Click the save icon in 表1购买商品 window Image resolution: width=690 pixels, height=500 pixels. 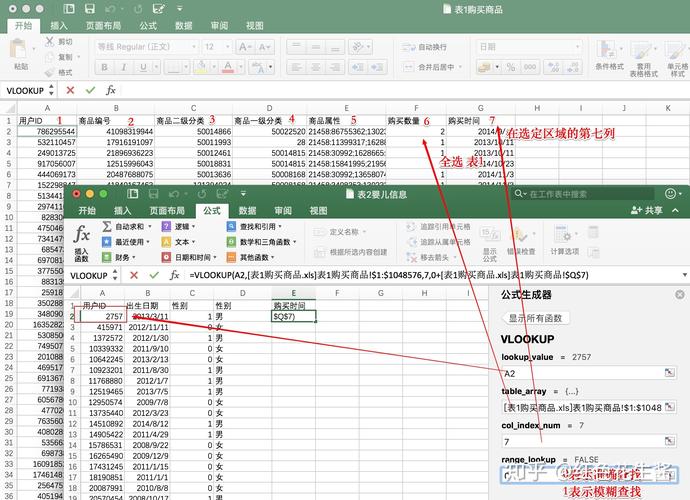(x=90, y=8)
